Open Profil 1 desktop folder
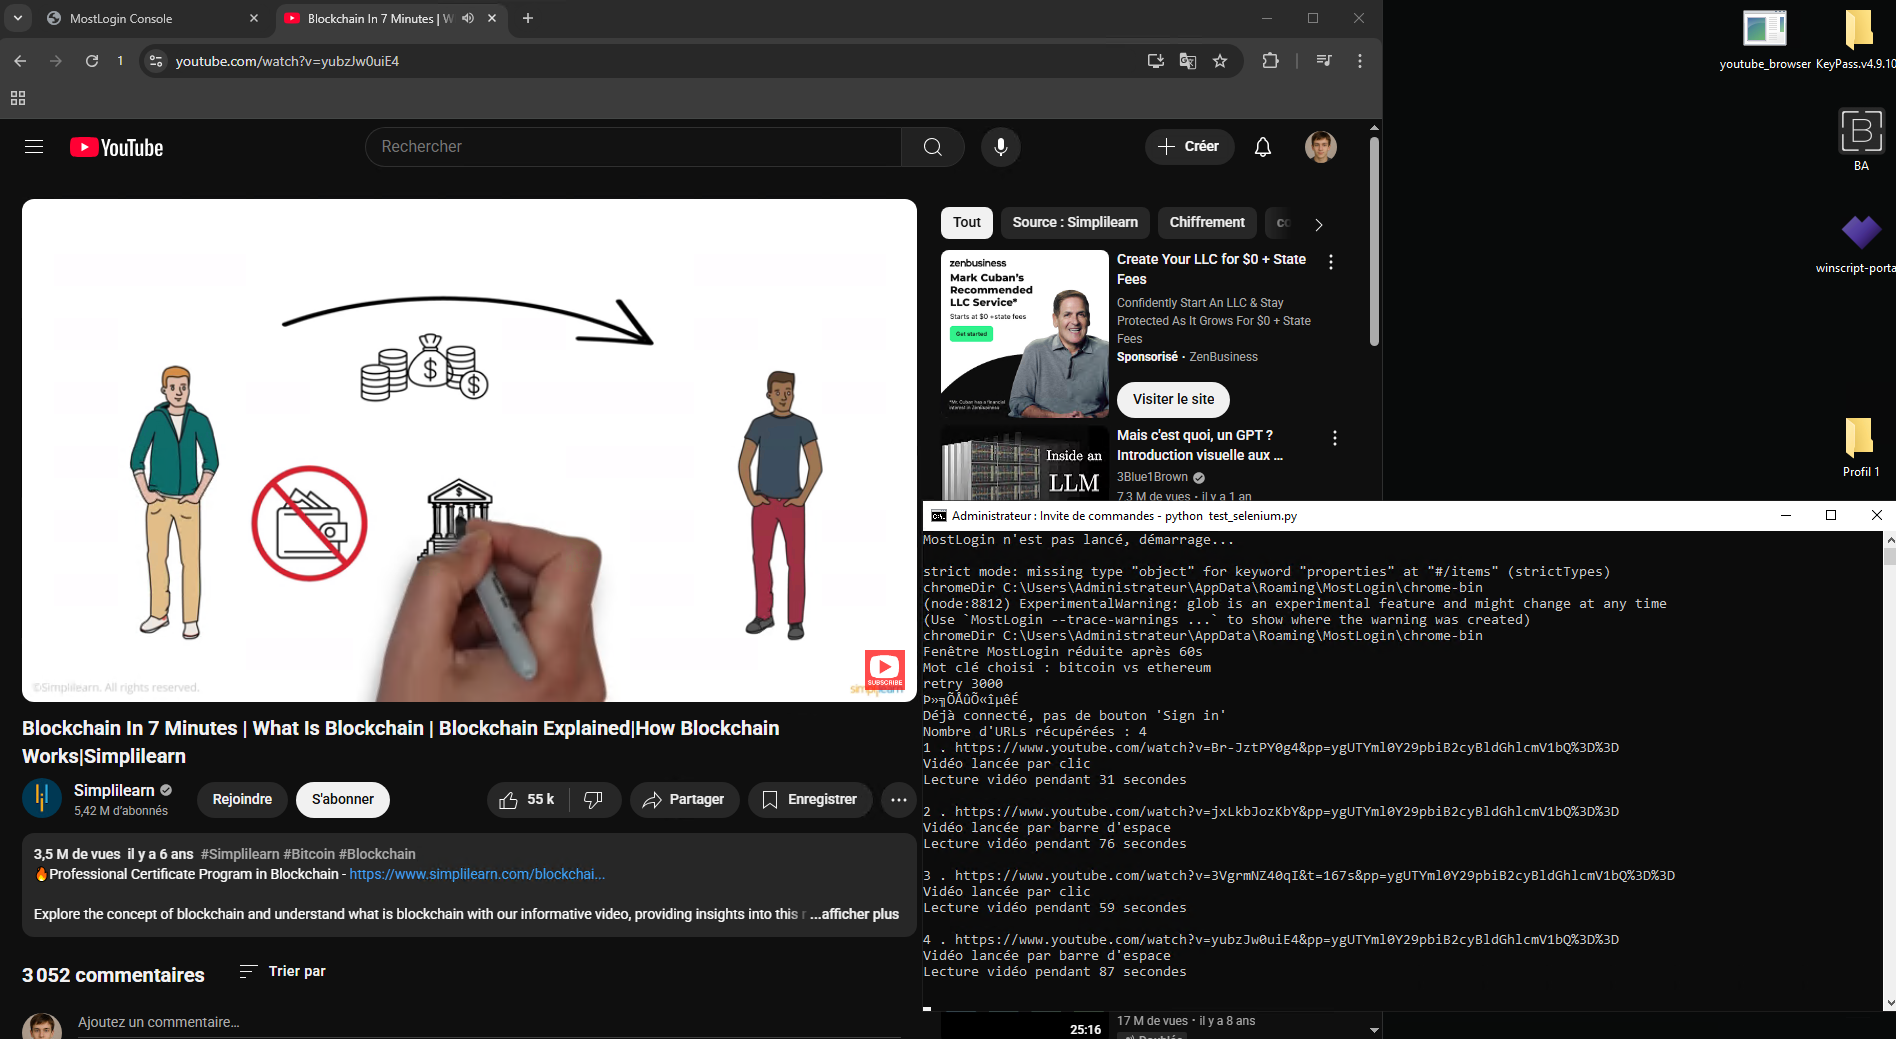This screenshot has width=1896, height=1039. (1861, 448)
